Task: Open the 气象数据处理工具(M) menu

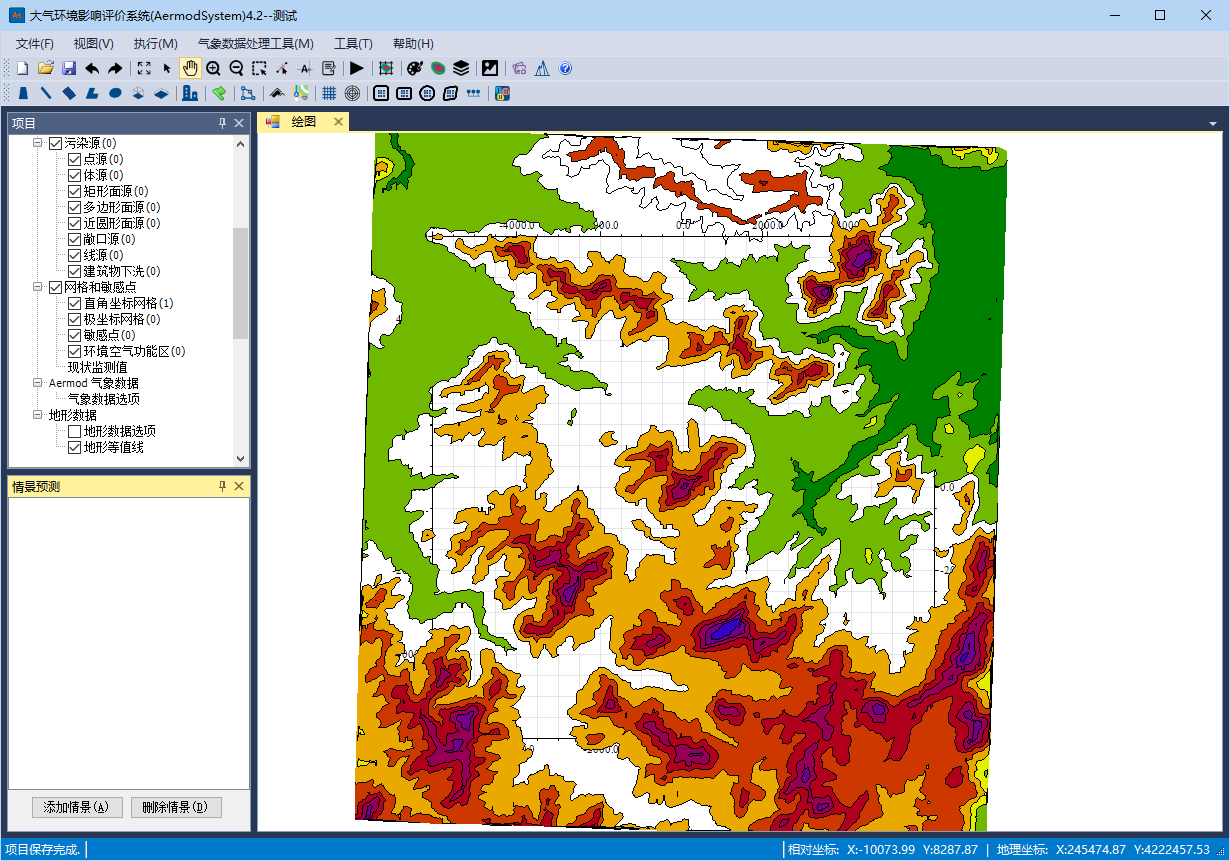Action: [x=255, y=43]
